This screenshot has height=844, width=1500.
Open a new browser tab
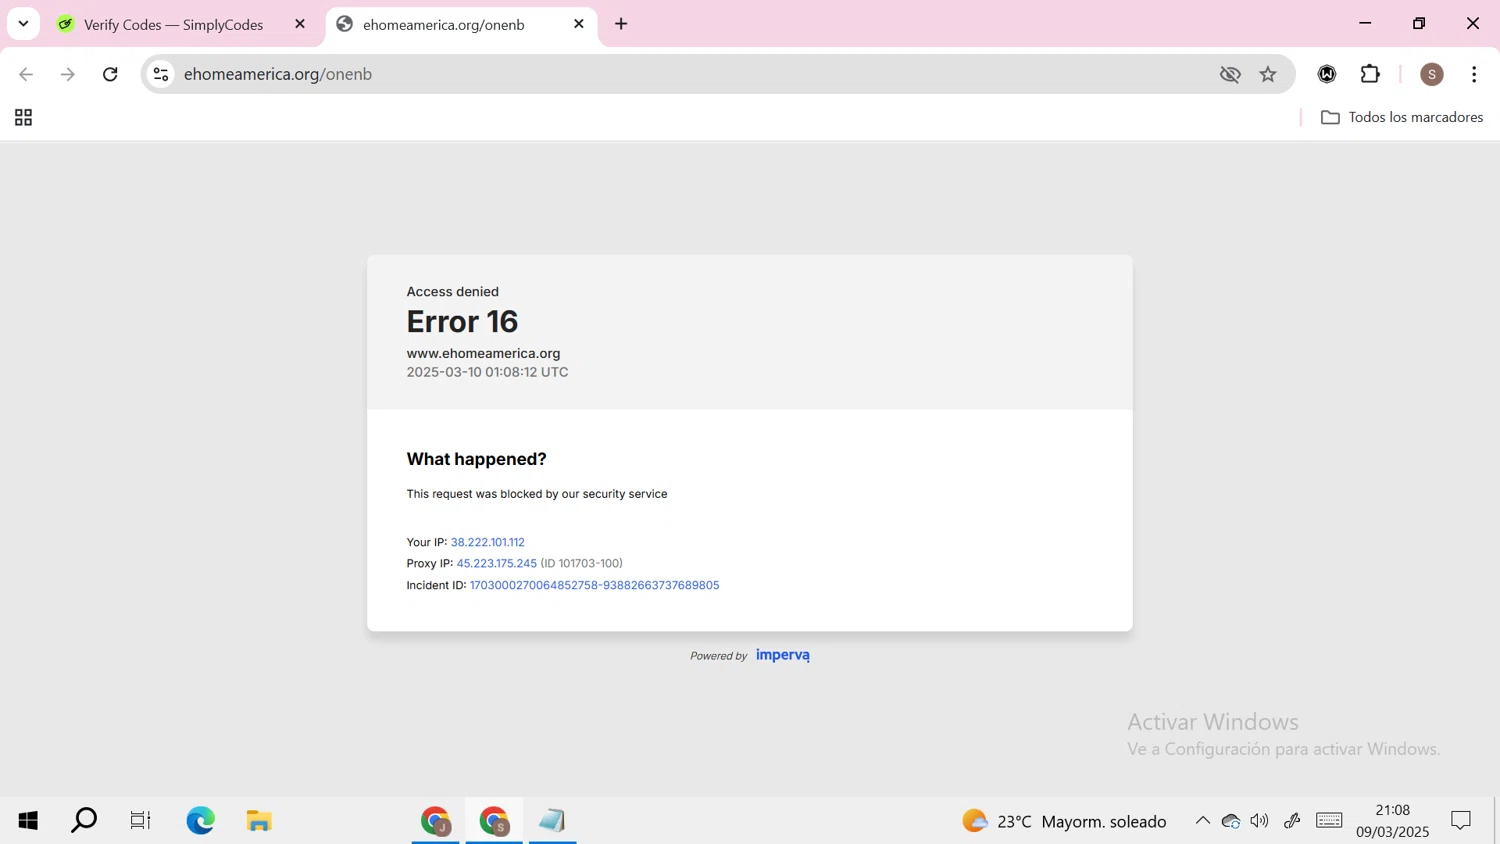point(621,24)
